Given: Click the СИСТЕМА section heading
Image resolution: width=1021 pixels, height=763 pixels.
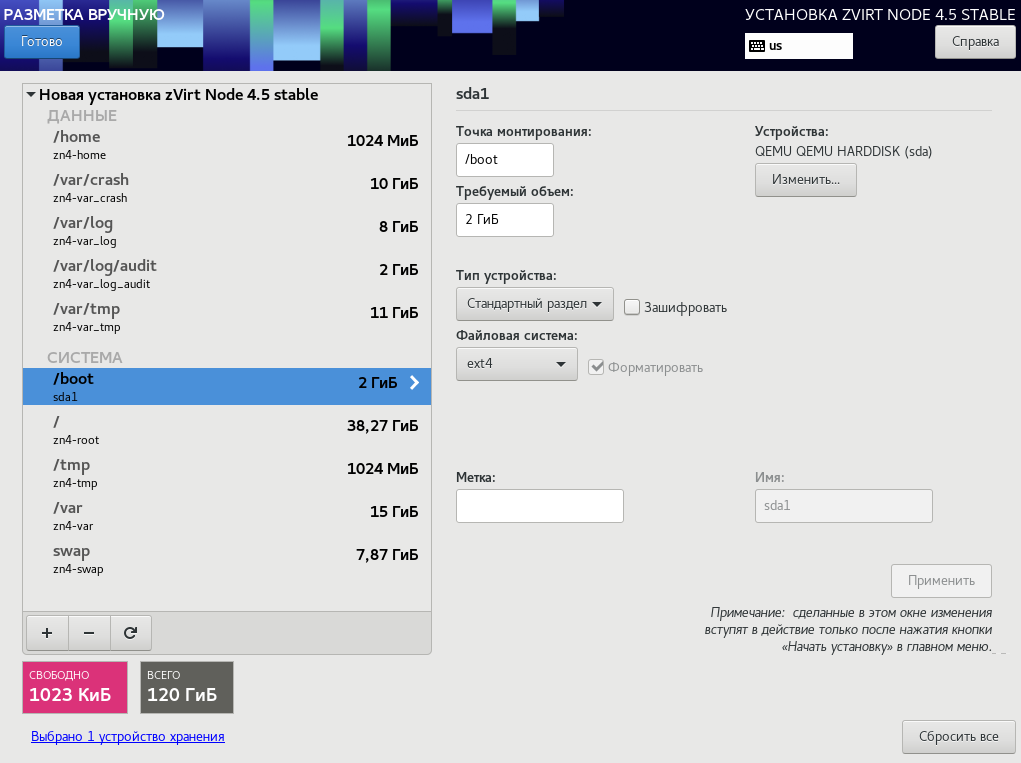Looking at the screenshot, I should 85,357.
